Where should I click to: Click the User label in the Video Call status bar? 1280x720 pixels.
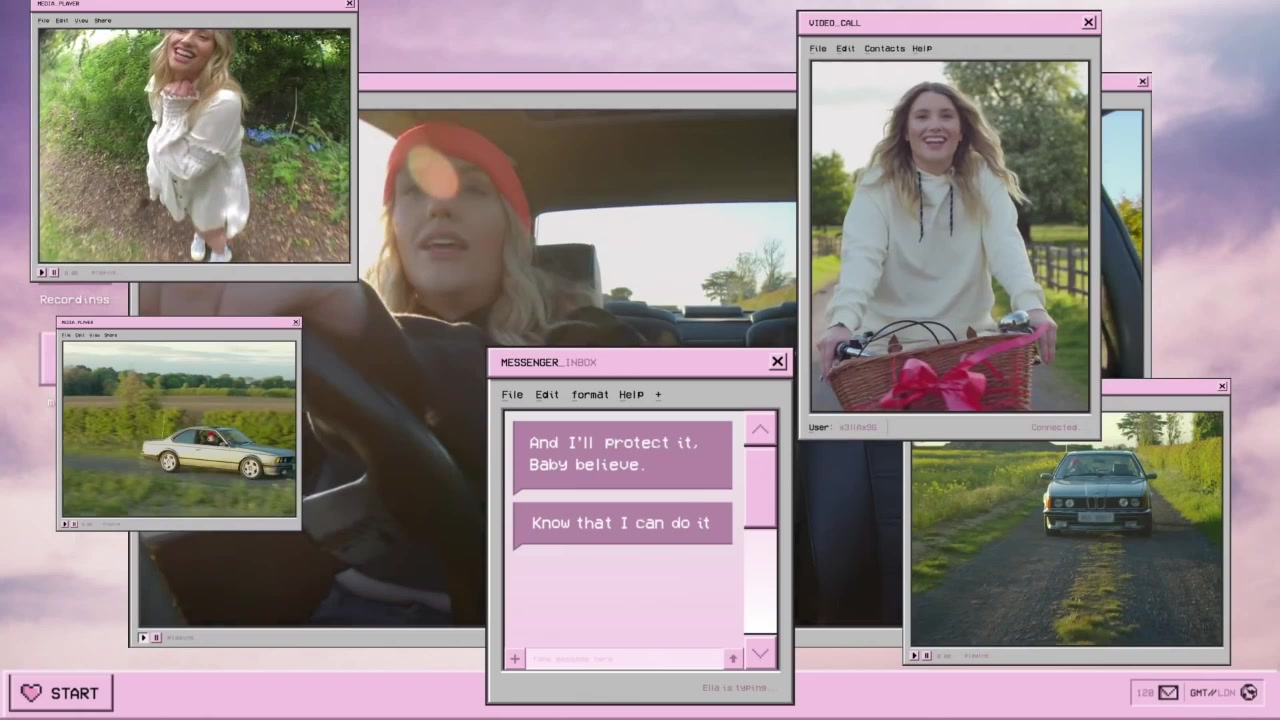(x=820, y=427)
